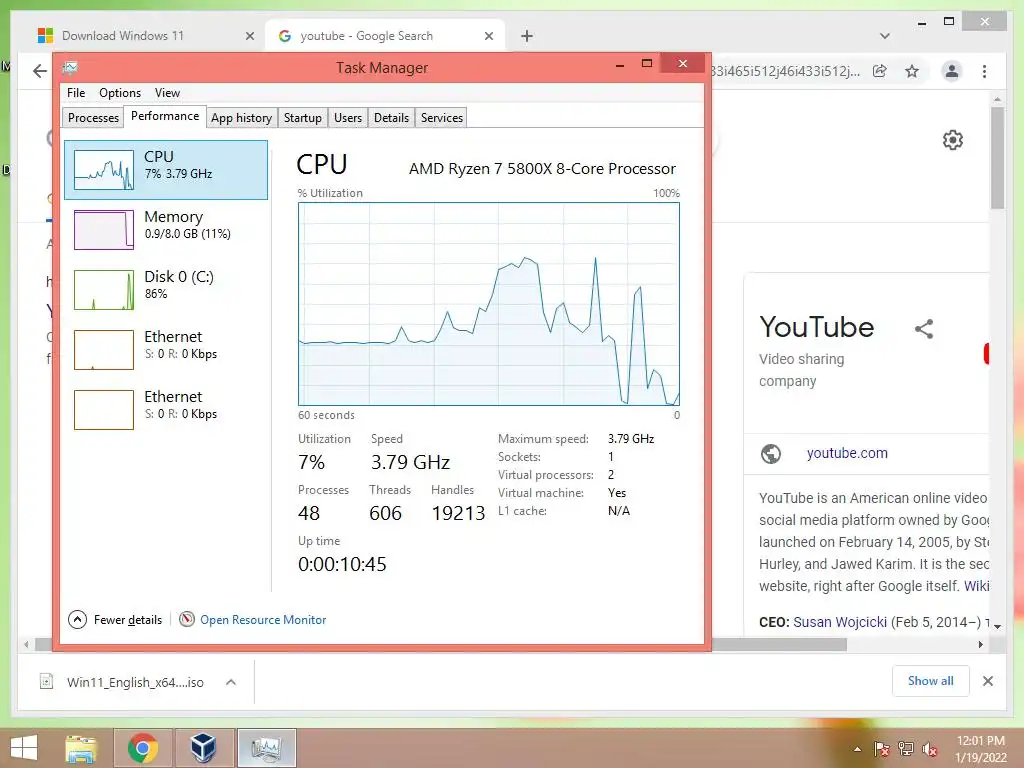
Task: Click the Threads value 606
Action: pos(385,513)
